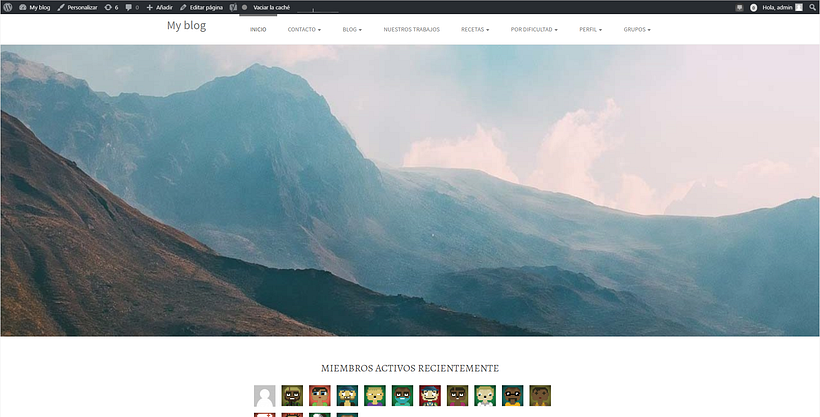This screenshot has width=820, height=417.
Task: Click Añadir to add new content
Action: point(160,7)
